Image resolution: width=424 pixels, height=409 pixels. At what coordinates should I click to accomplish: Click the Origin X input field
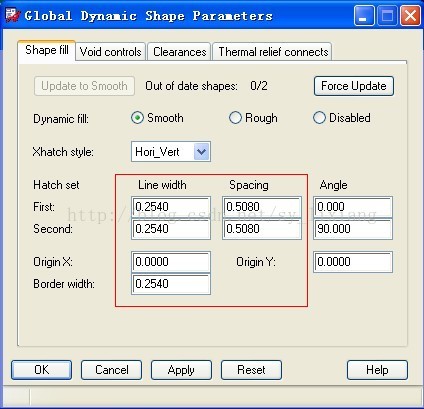pos(171,262)
